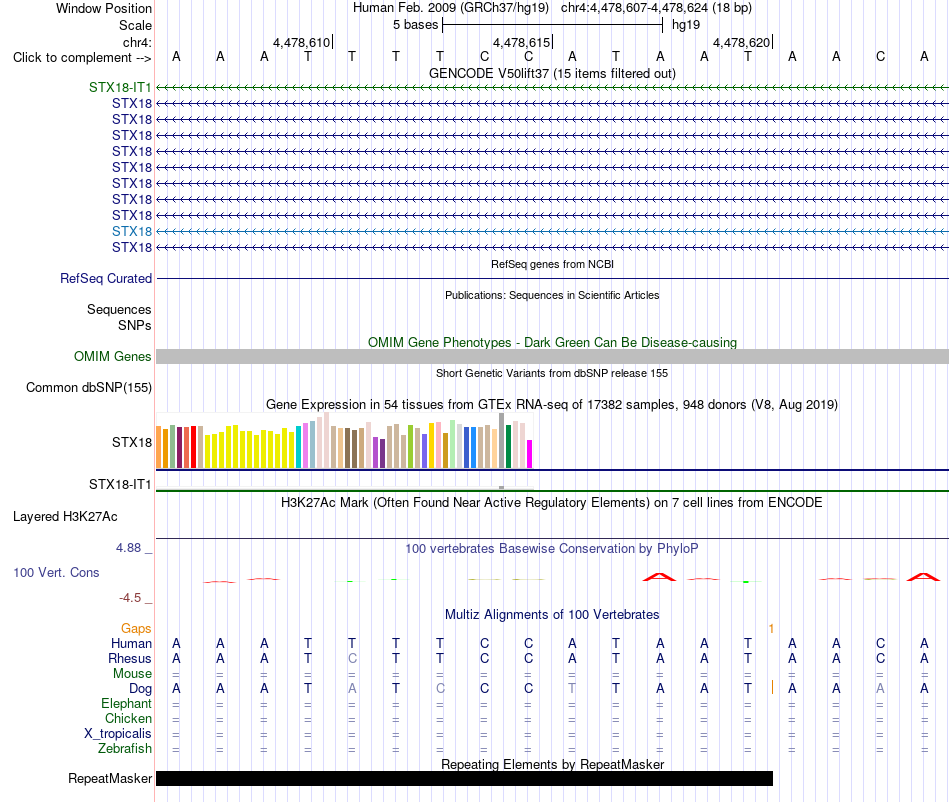Click the 4,478,620 ruler position
The image size is (950, 802).
click(742, 42)
